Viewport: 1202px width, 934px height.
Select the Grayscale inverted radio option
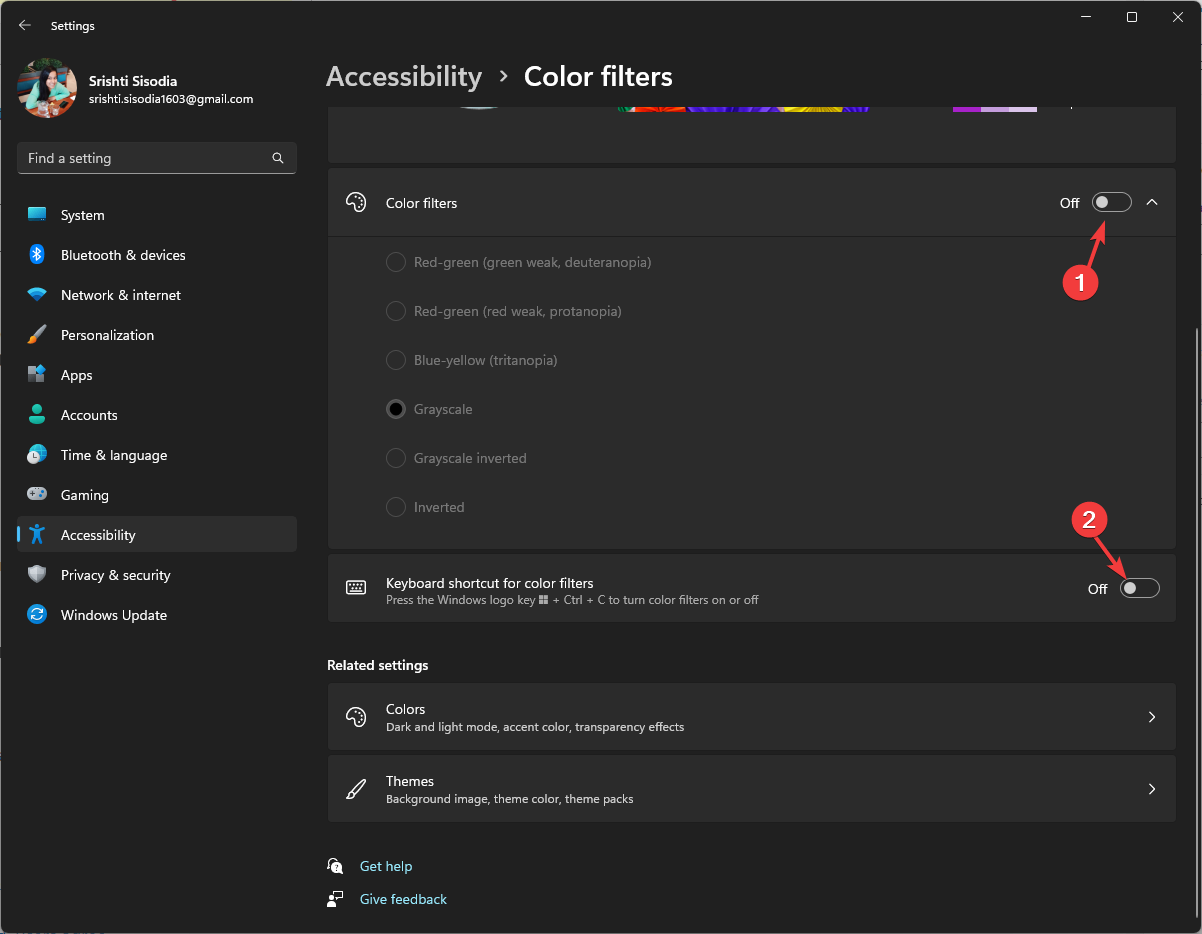coord(396,458)
